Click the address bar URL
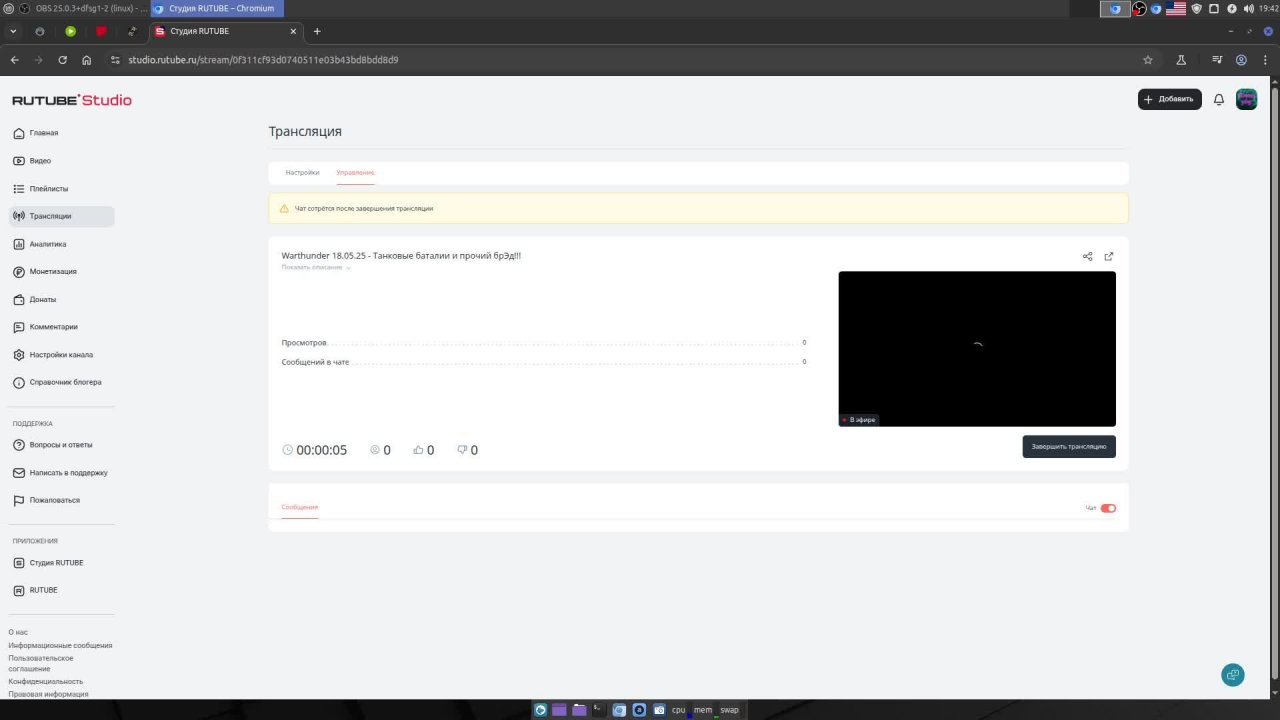The height and width of the screenshot is (720, 1280). click(x=263, y=60)
